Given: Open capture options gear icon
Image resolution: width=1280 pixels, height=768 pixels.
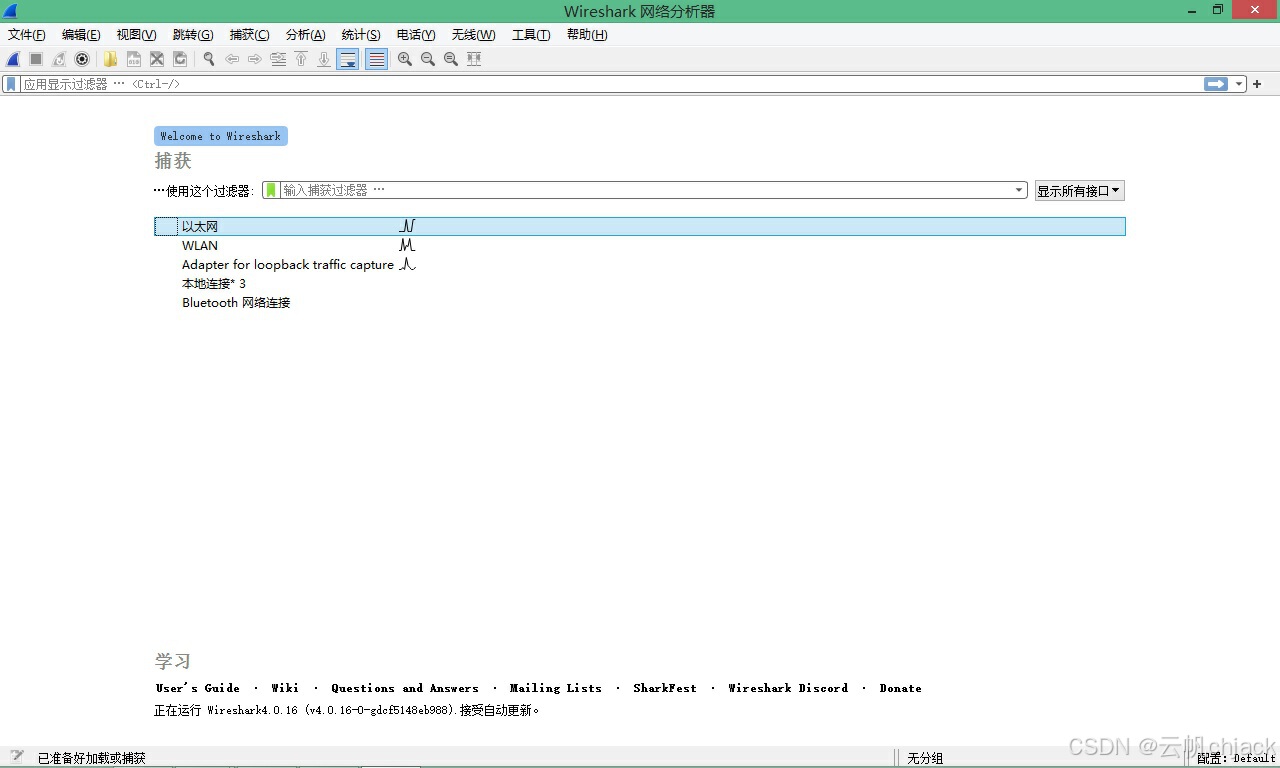Looking at the screenshot, I should [82, 59].
